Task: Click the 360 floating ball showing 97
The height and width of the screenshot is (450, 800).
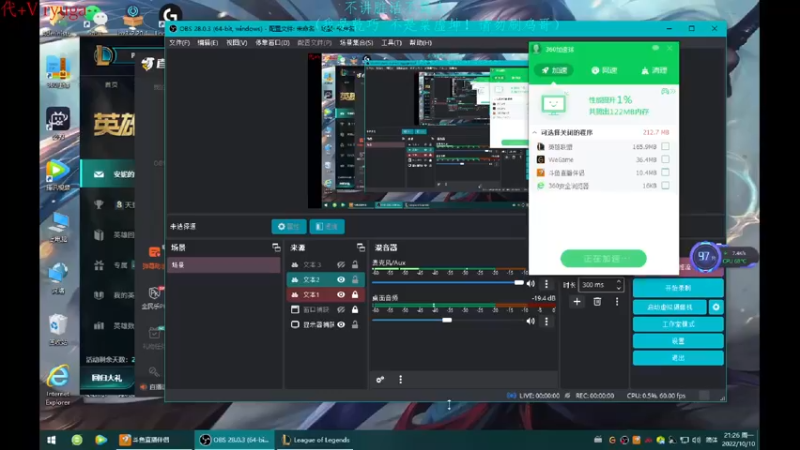Action: (x=705, y=257)
